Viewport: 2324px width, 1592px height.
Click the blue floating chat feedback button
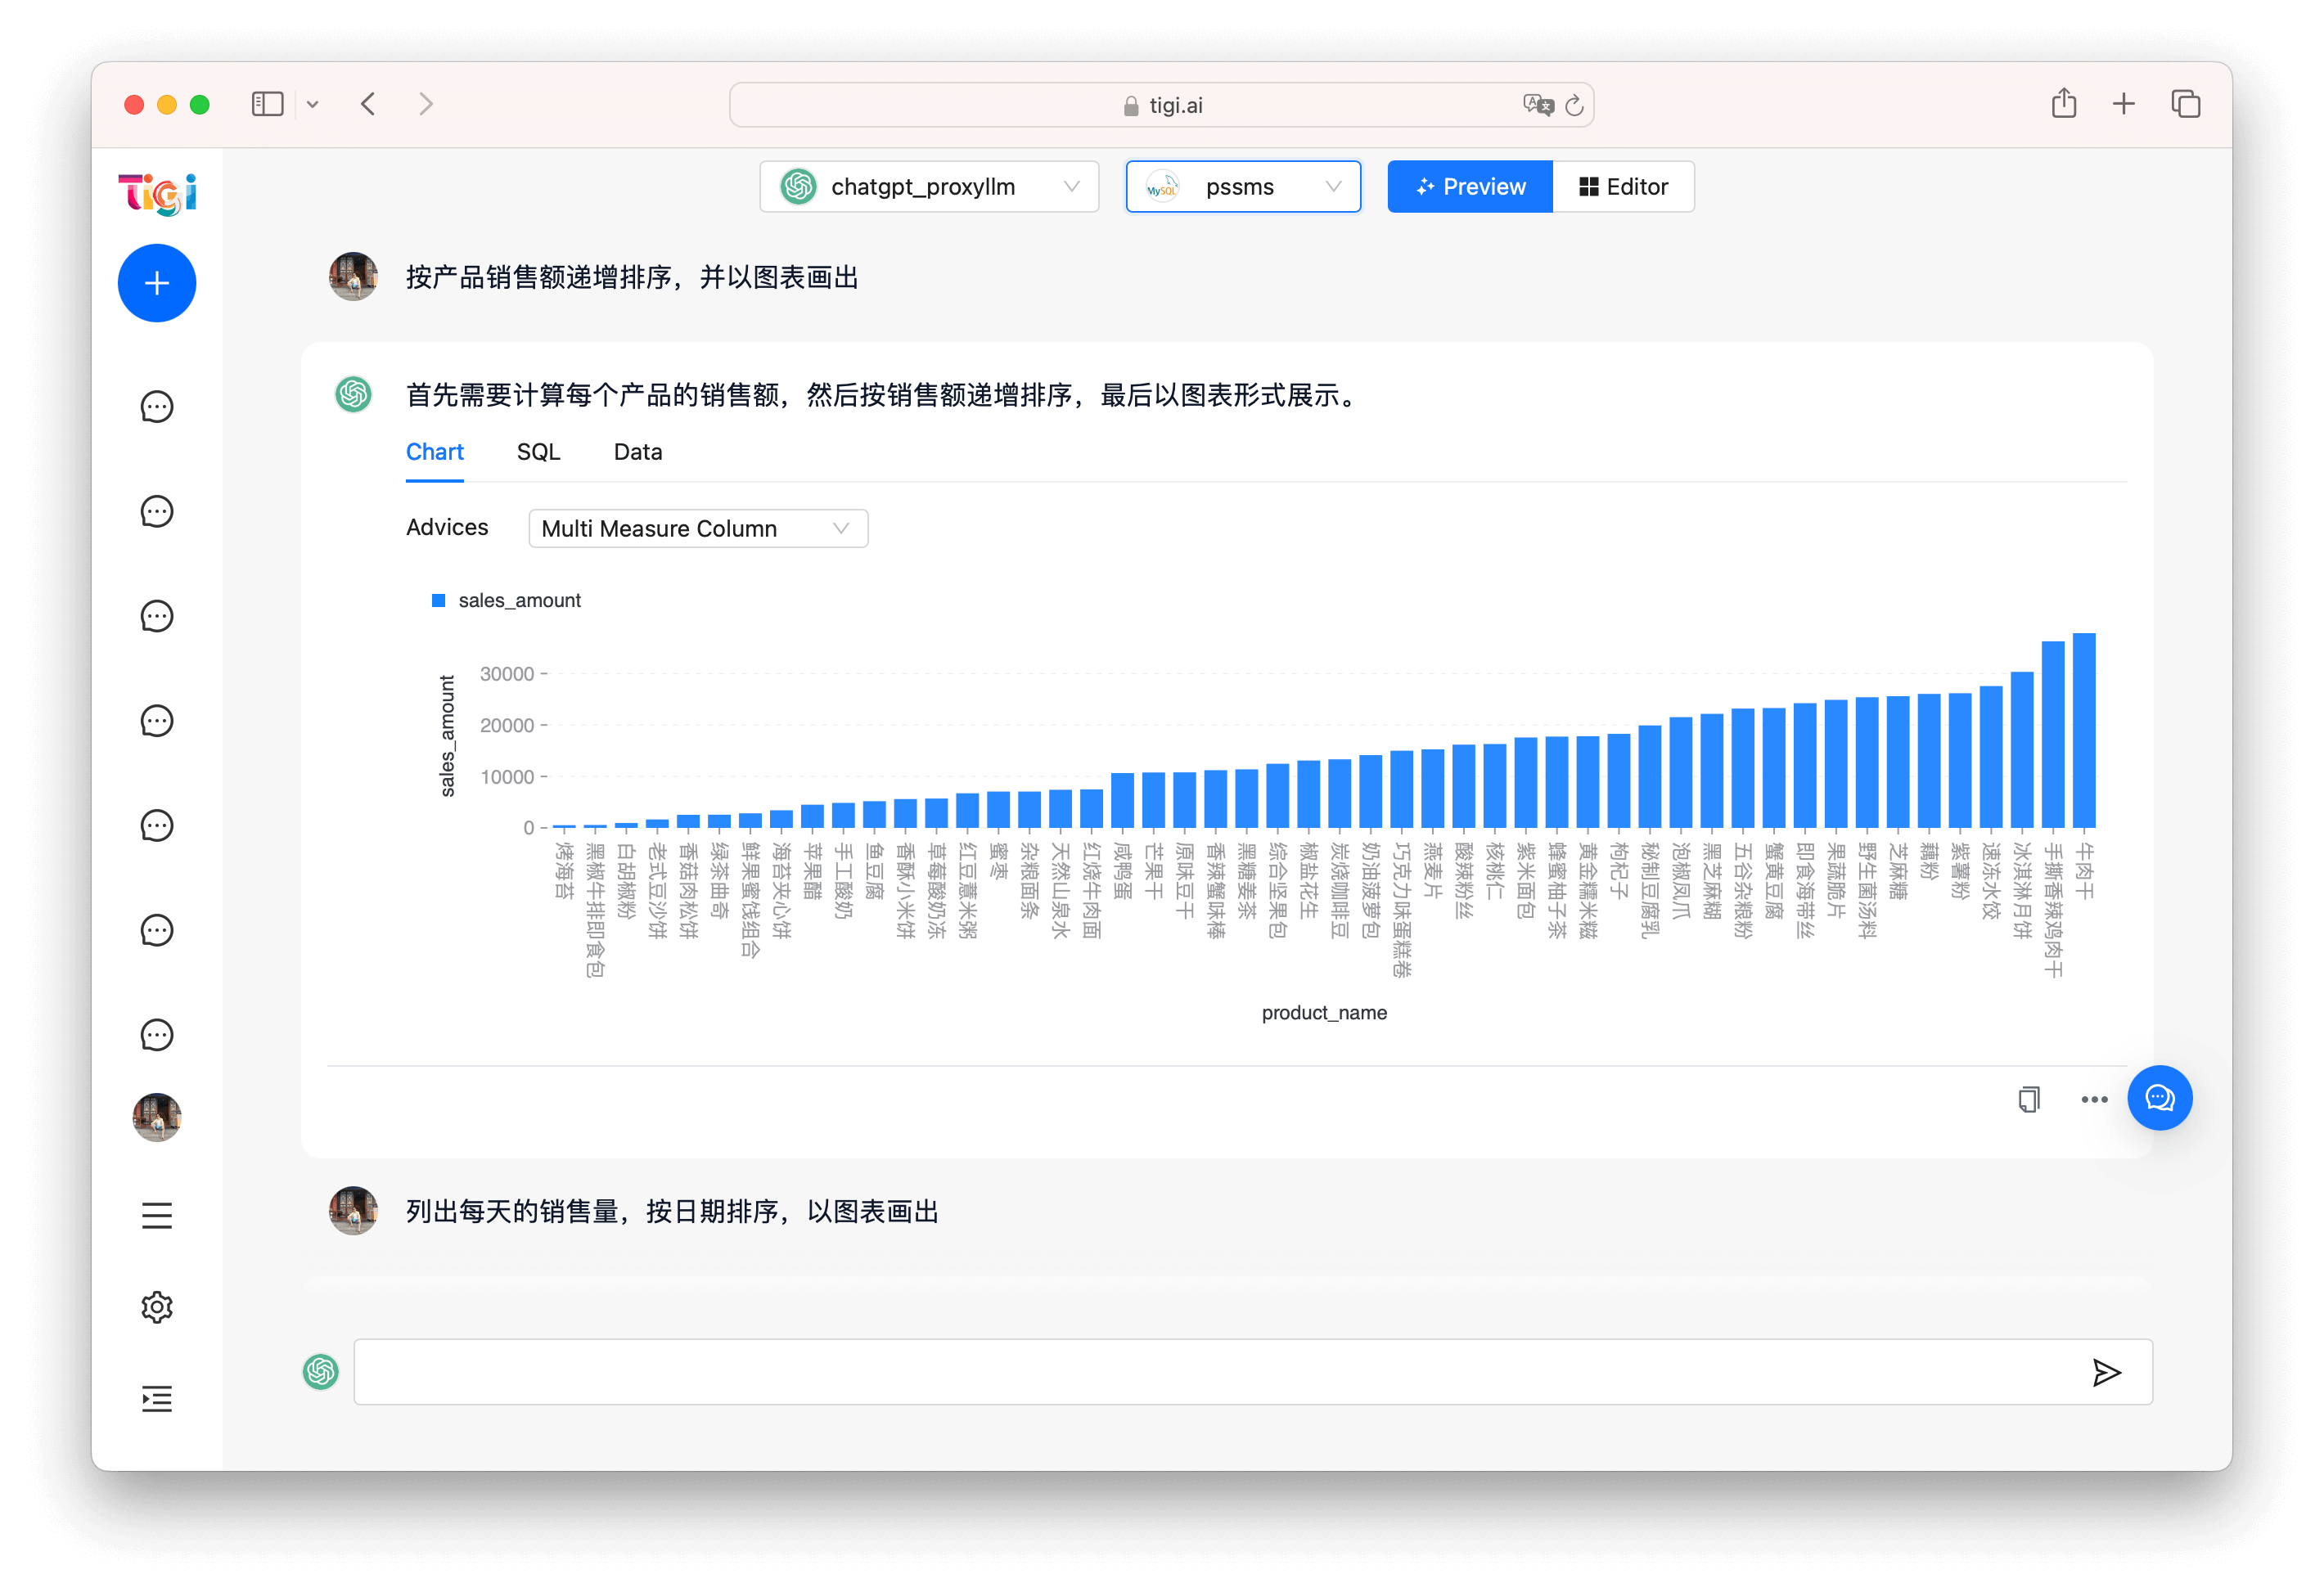[x=2159, y=1098]
